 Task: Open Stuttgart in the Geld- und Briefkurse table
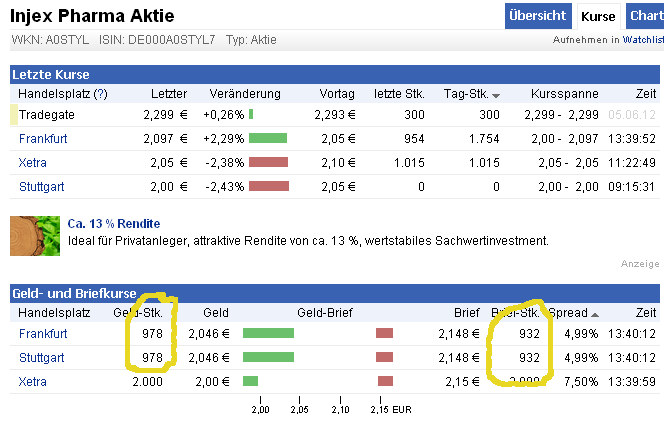(41, 357)
